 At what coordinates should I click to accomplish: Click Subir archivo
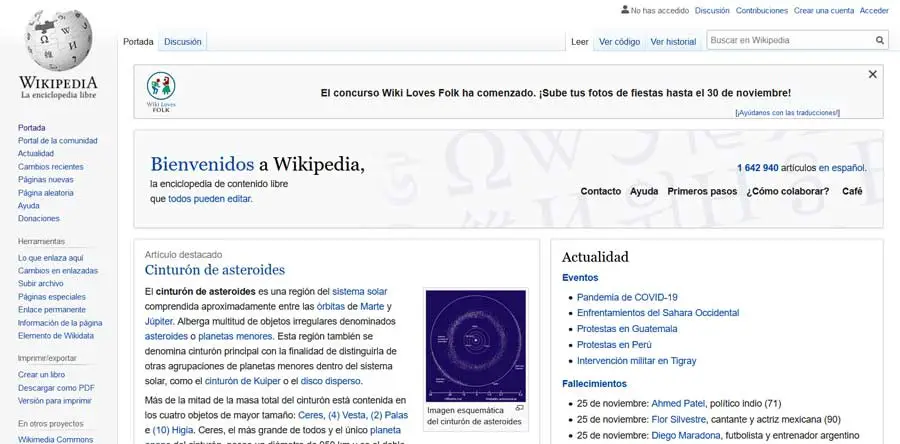pyautogui.click(x=40, y=283)
